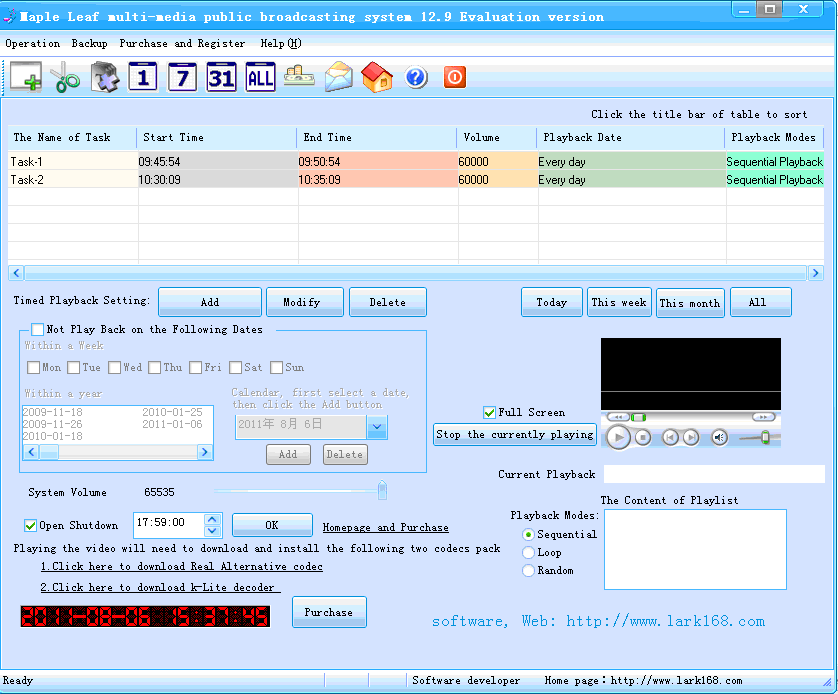Image resolution: width=838 pixels, height=694 pixels.
Task: Show monthly tasks with calendar 31 icon
Action: pos(221,77)
